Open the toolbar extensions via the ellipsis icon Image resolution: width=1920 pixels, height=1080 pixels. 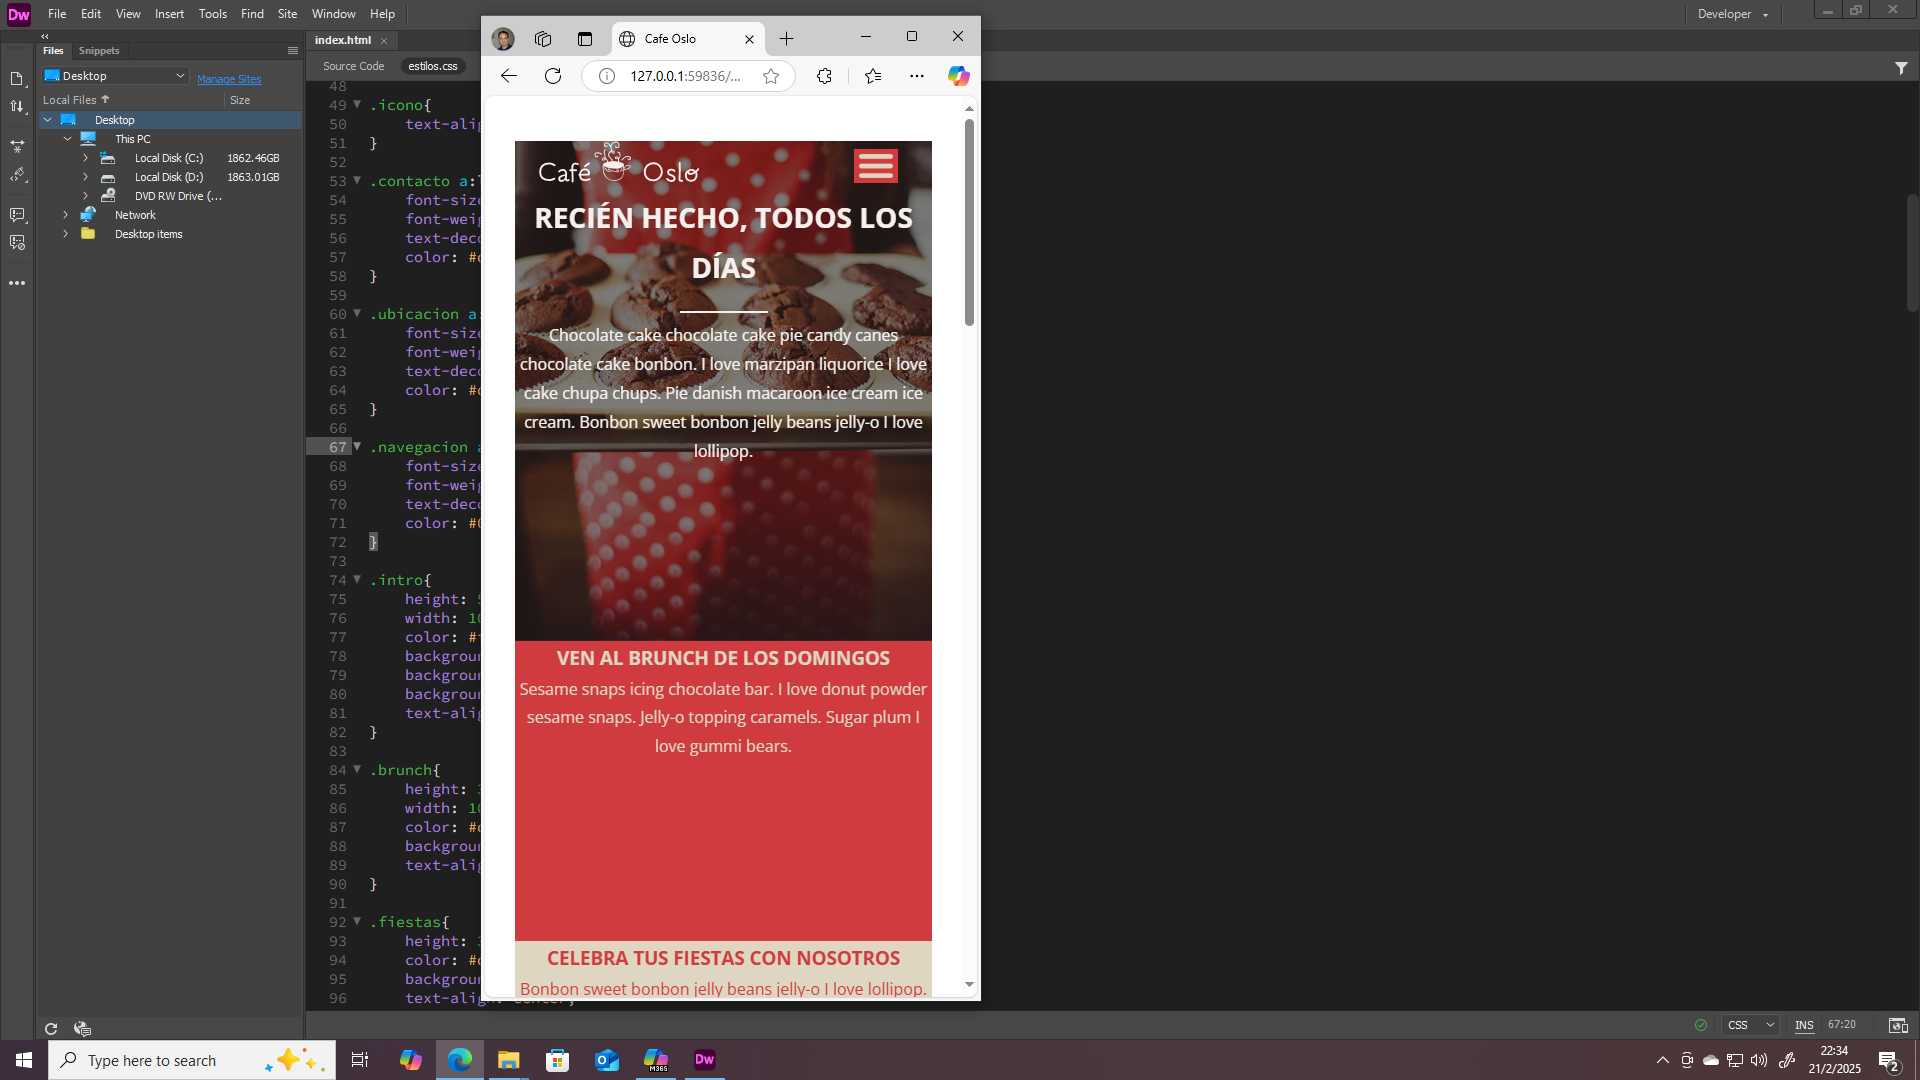[17, 283]
